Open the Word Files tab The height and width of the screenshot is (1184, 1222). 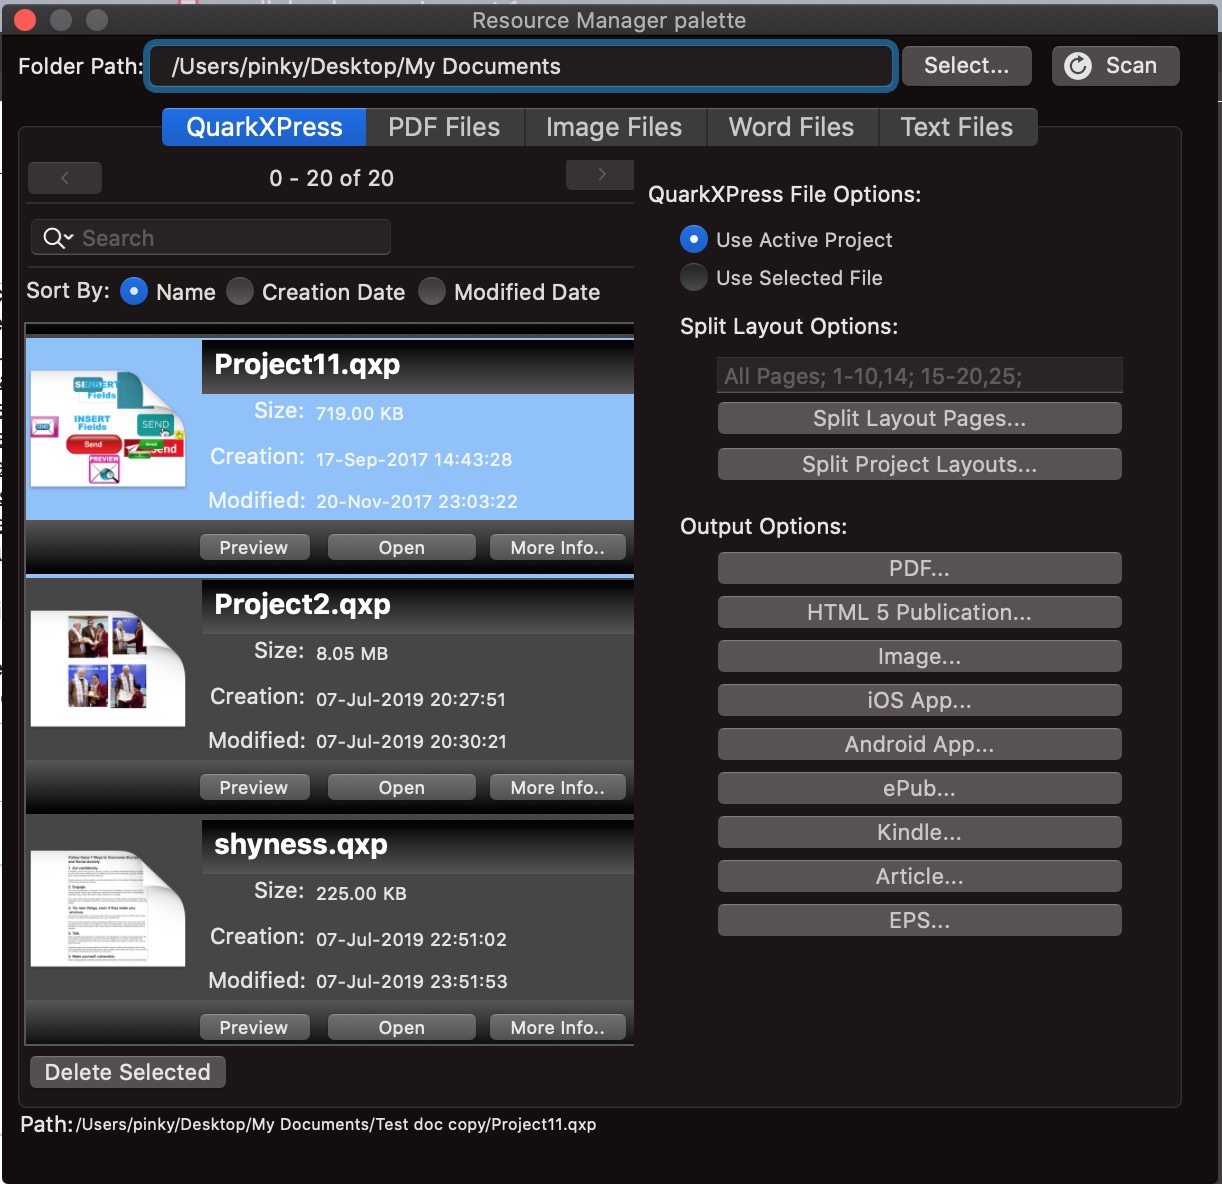click(x=791, y=127)
